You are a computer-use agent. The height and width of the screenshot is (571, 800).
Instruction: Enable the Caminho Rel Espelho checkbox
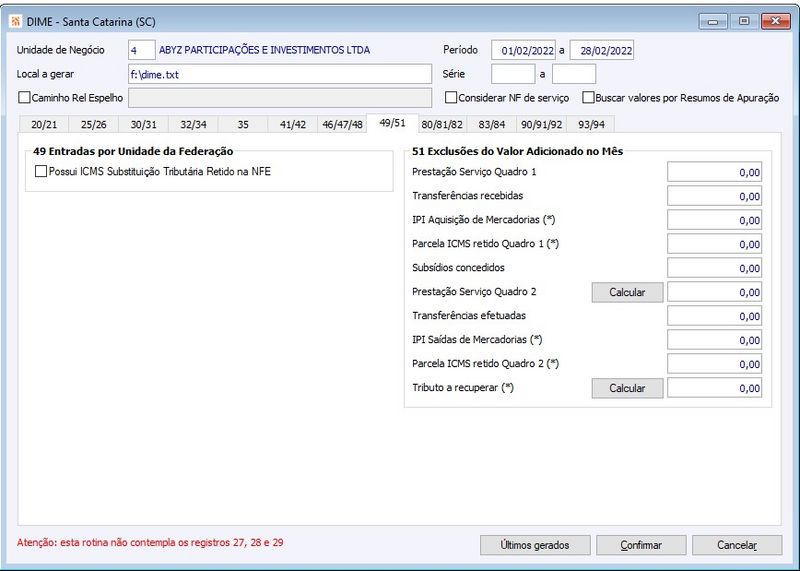[x=24, y=97]
